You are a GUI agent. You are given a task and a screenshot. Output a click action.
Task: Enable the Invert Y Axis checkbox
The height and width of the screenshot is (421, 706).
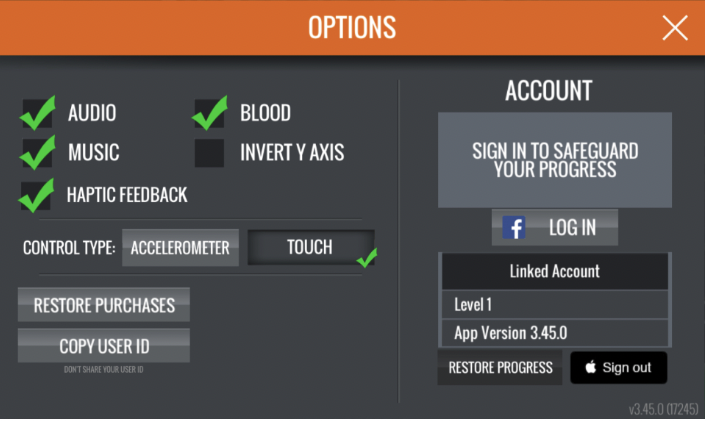coord(209,153)
